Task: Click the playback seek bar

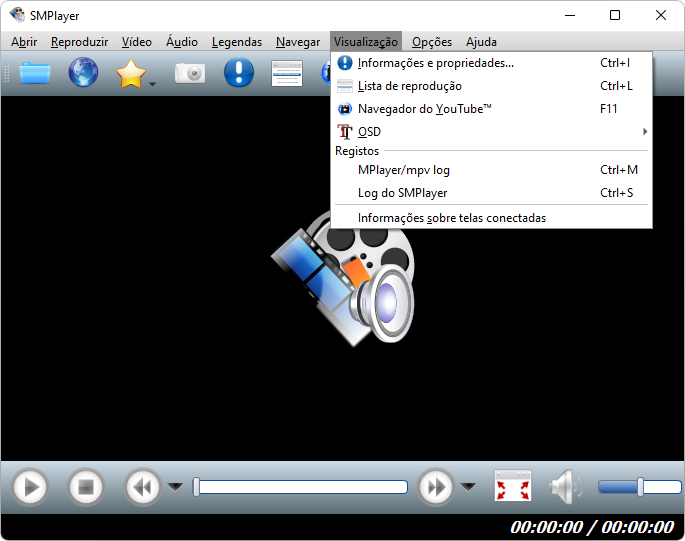Action: point(301,487)
